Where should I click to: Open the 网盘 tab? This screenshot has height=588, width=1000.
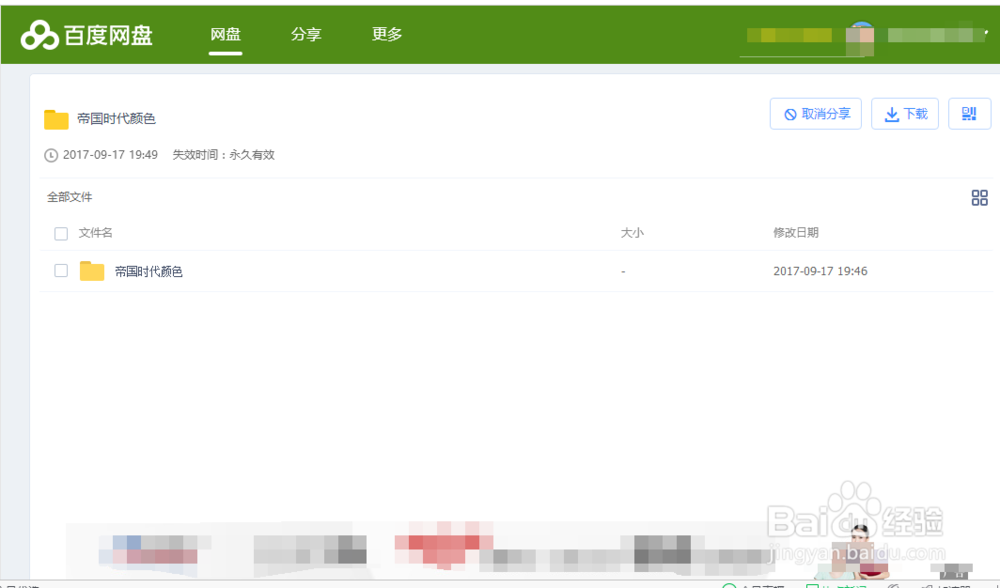click(225, 34)
